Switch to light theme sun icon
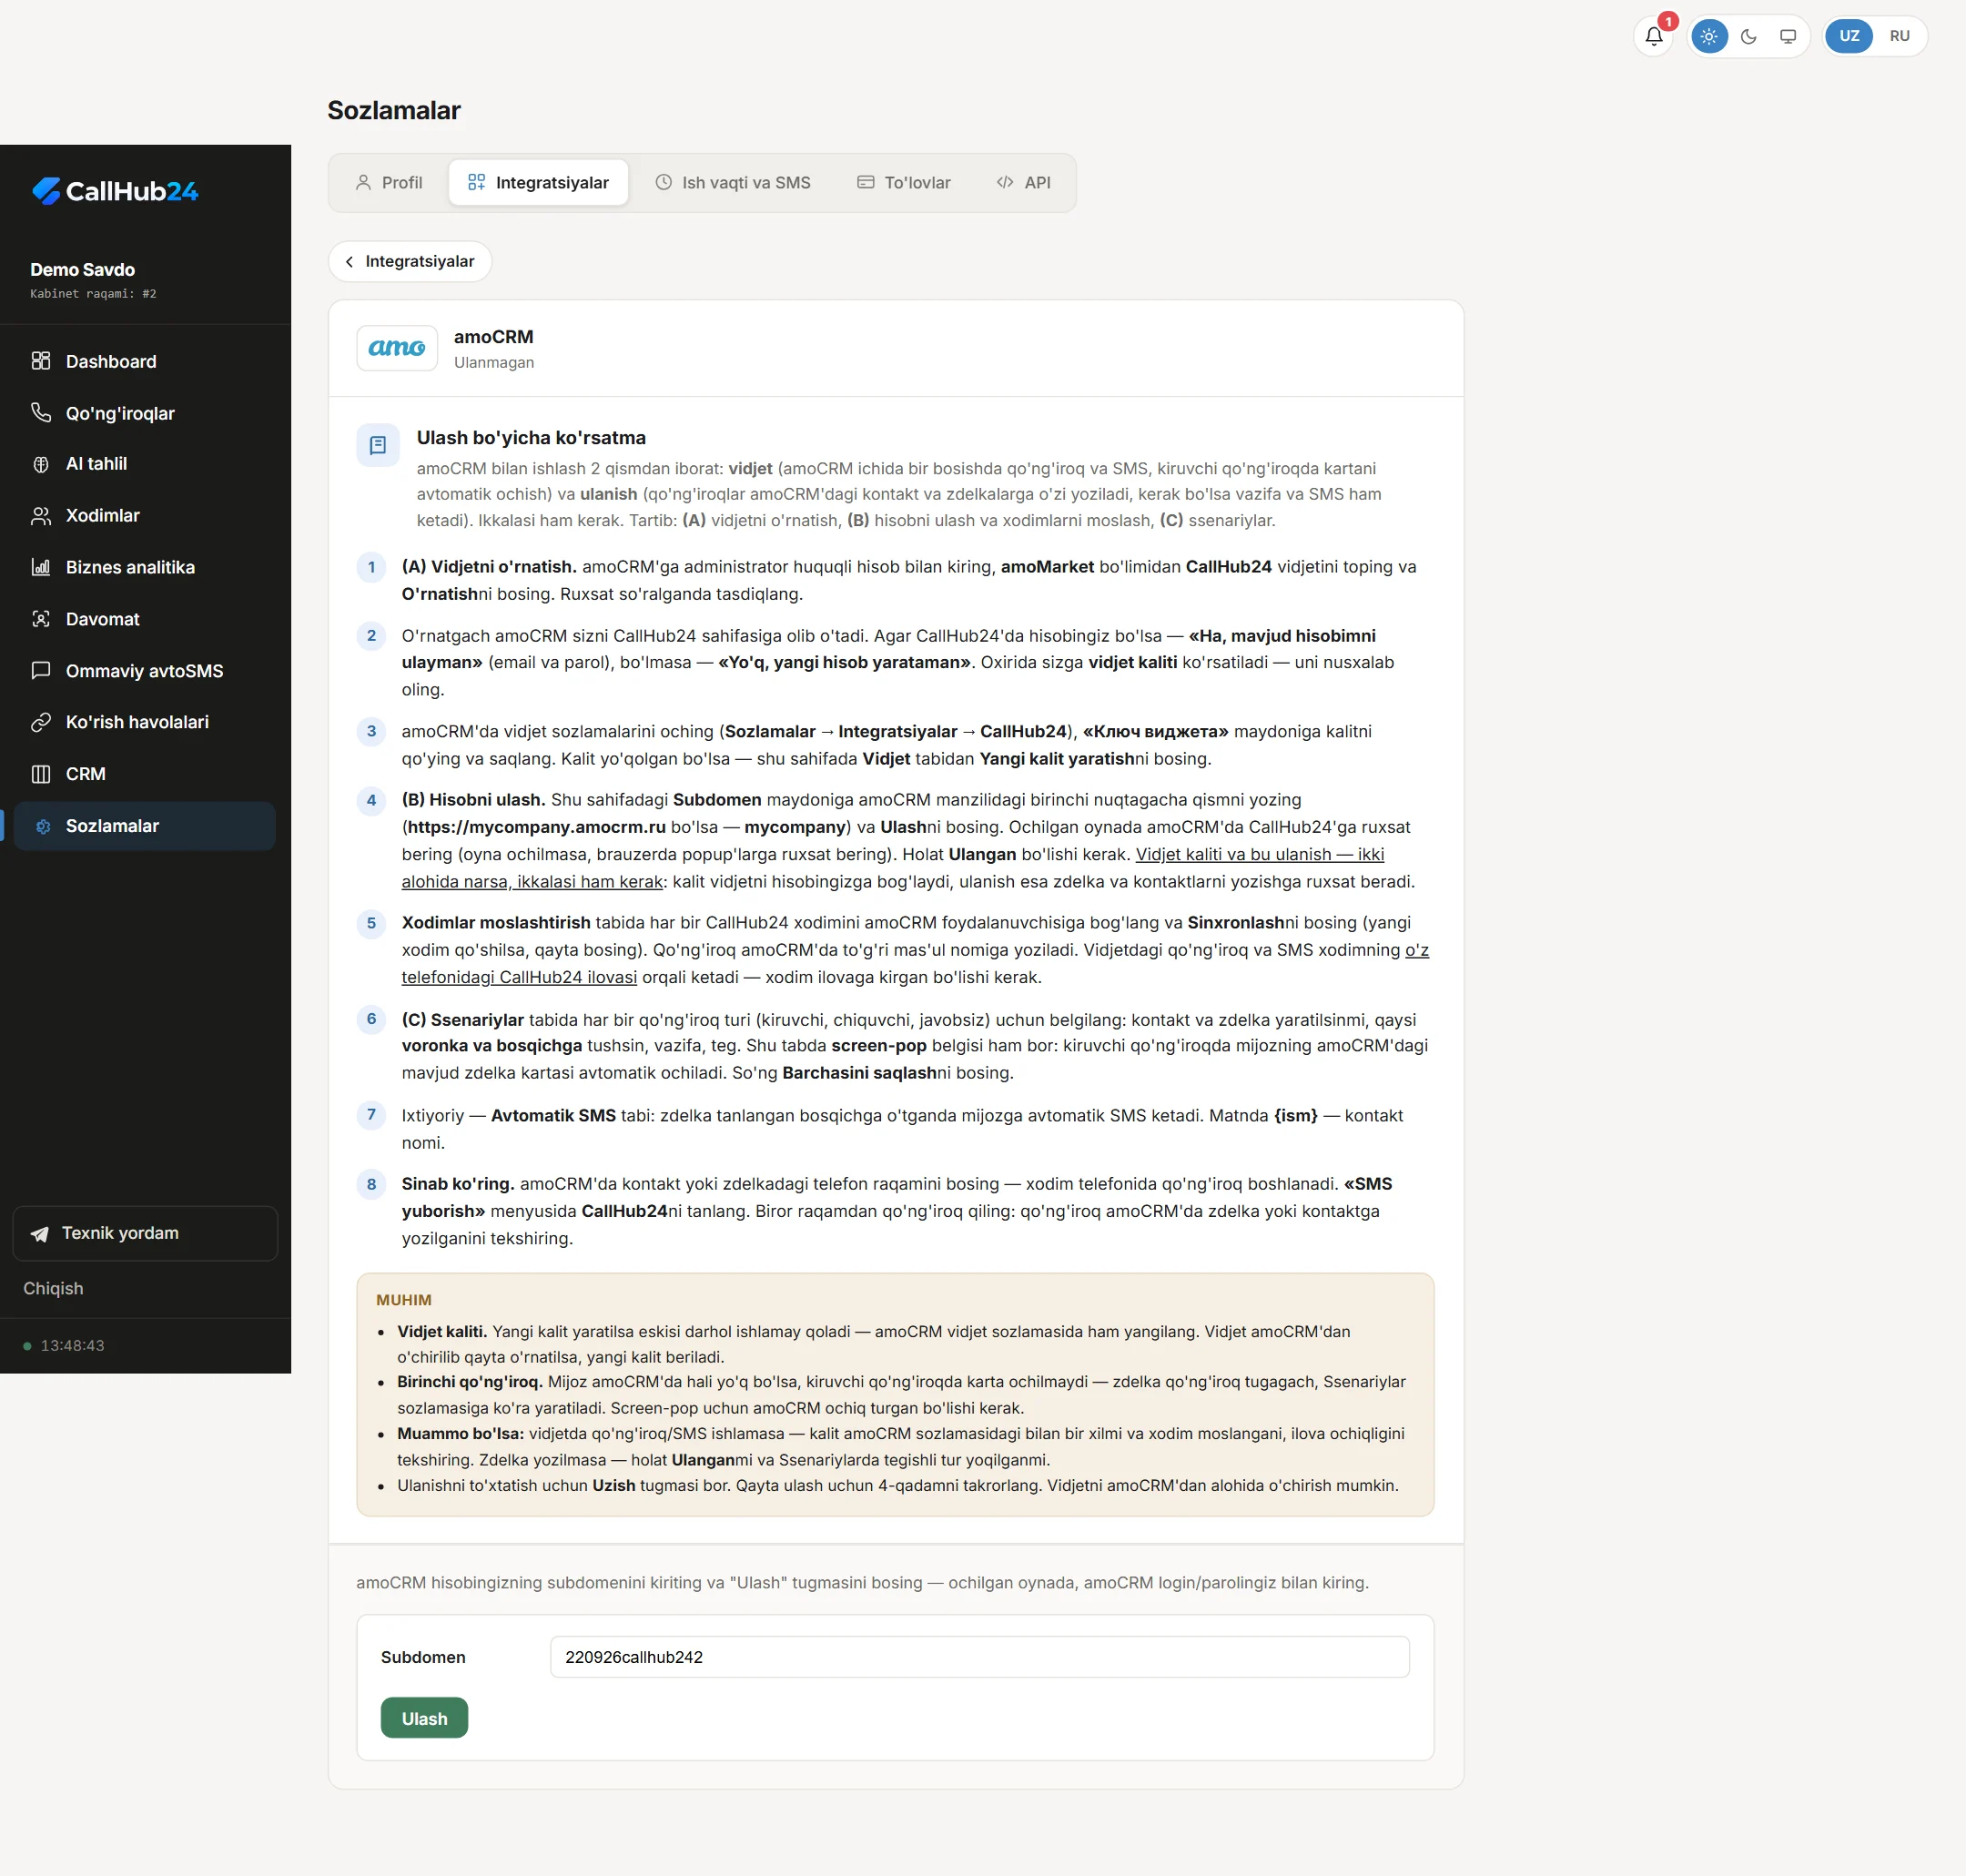Screen dimensions: 1966x1876 click(1709, 36)
